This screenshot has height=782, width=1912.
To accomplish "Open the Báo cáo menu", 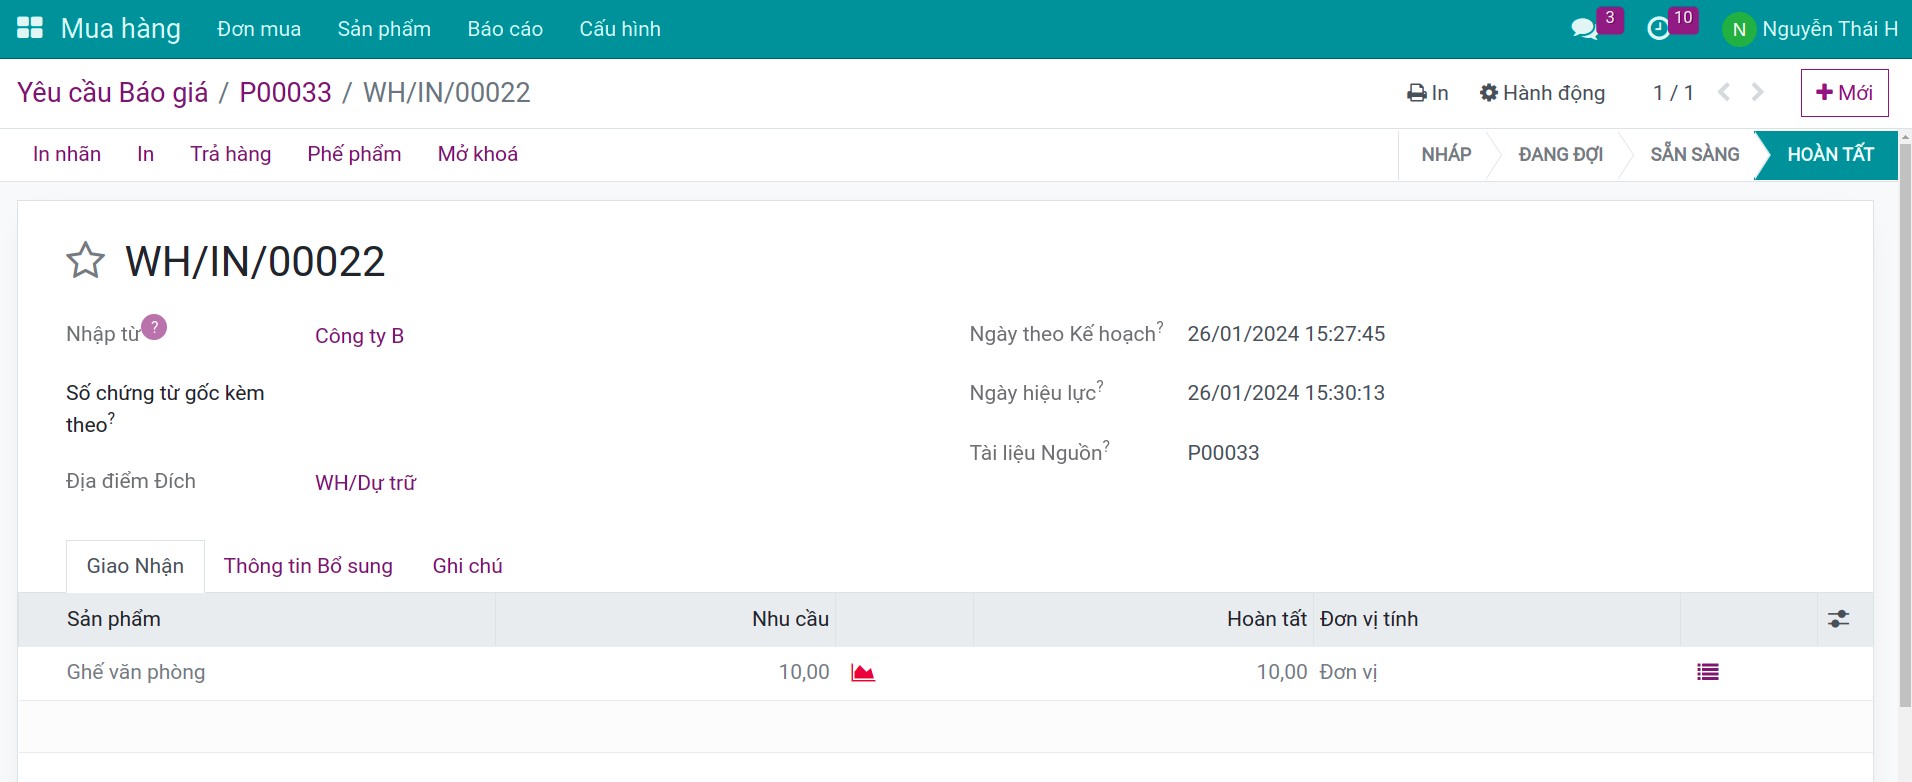I will tap(505, 29).
